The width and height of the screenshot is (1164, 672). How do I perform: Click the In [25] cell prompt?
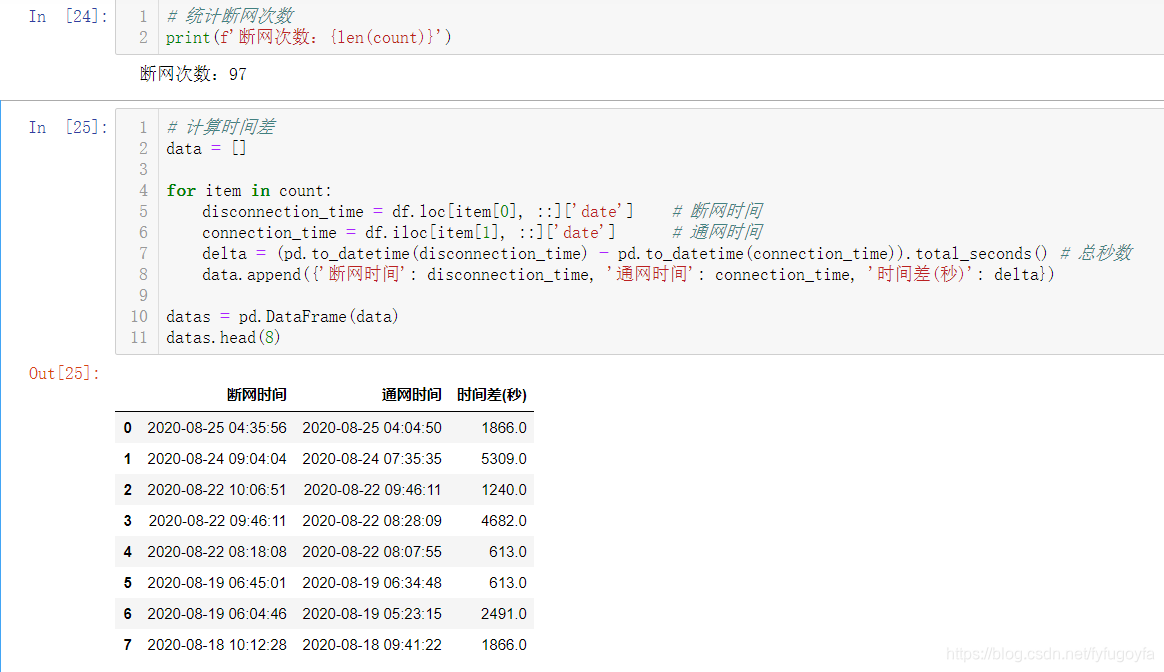point(68,127)
